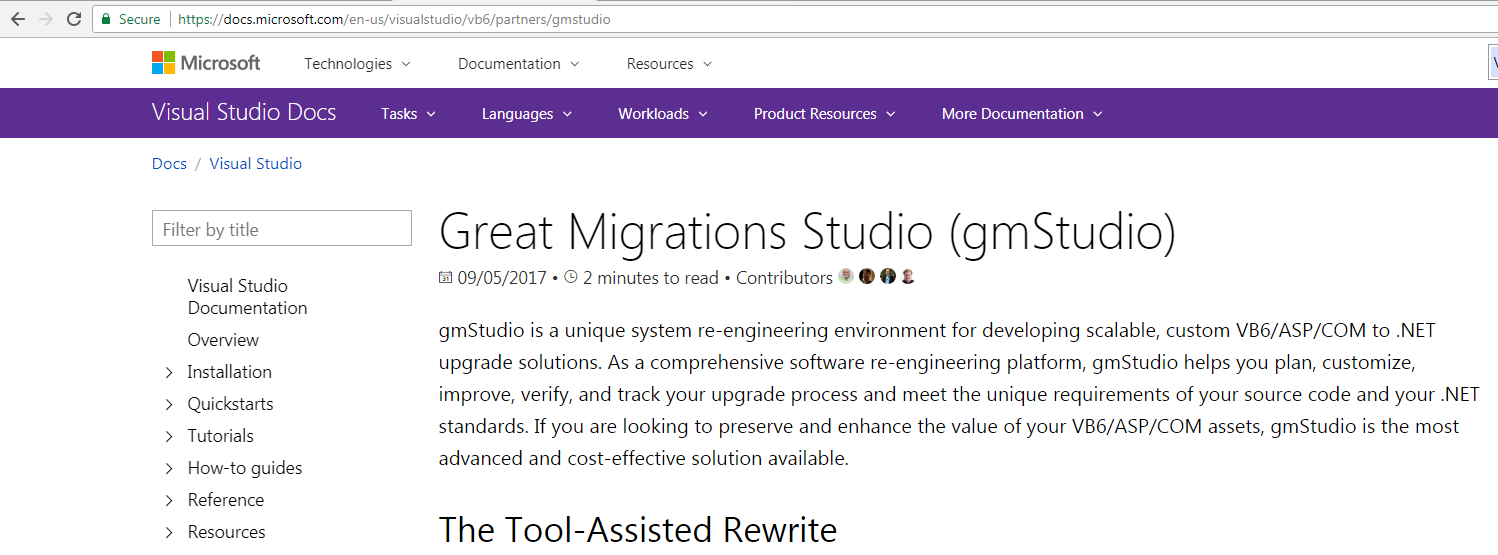Viewport: 1498px width, 555px height.
Task: Click the Docs breadcrumb link
Action: coord(169,164)
